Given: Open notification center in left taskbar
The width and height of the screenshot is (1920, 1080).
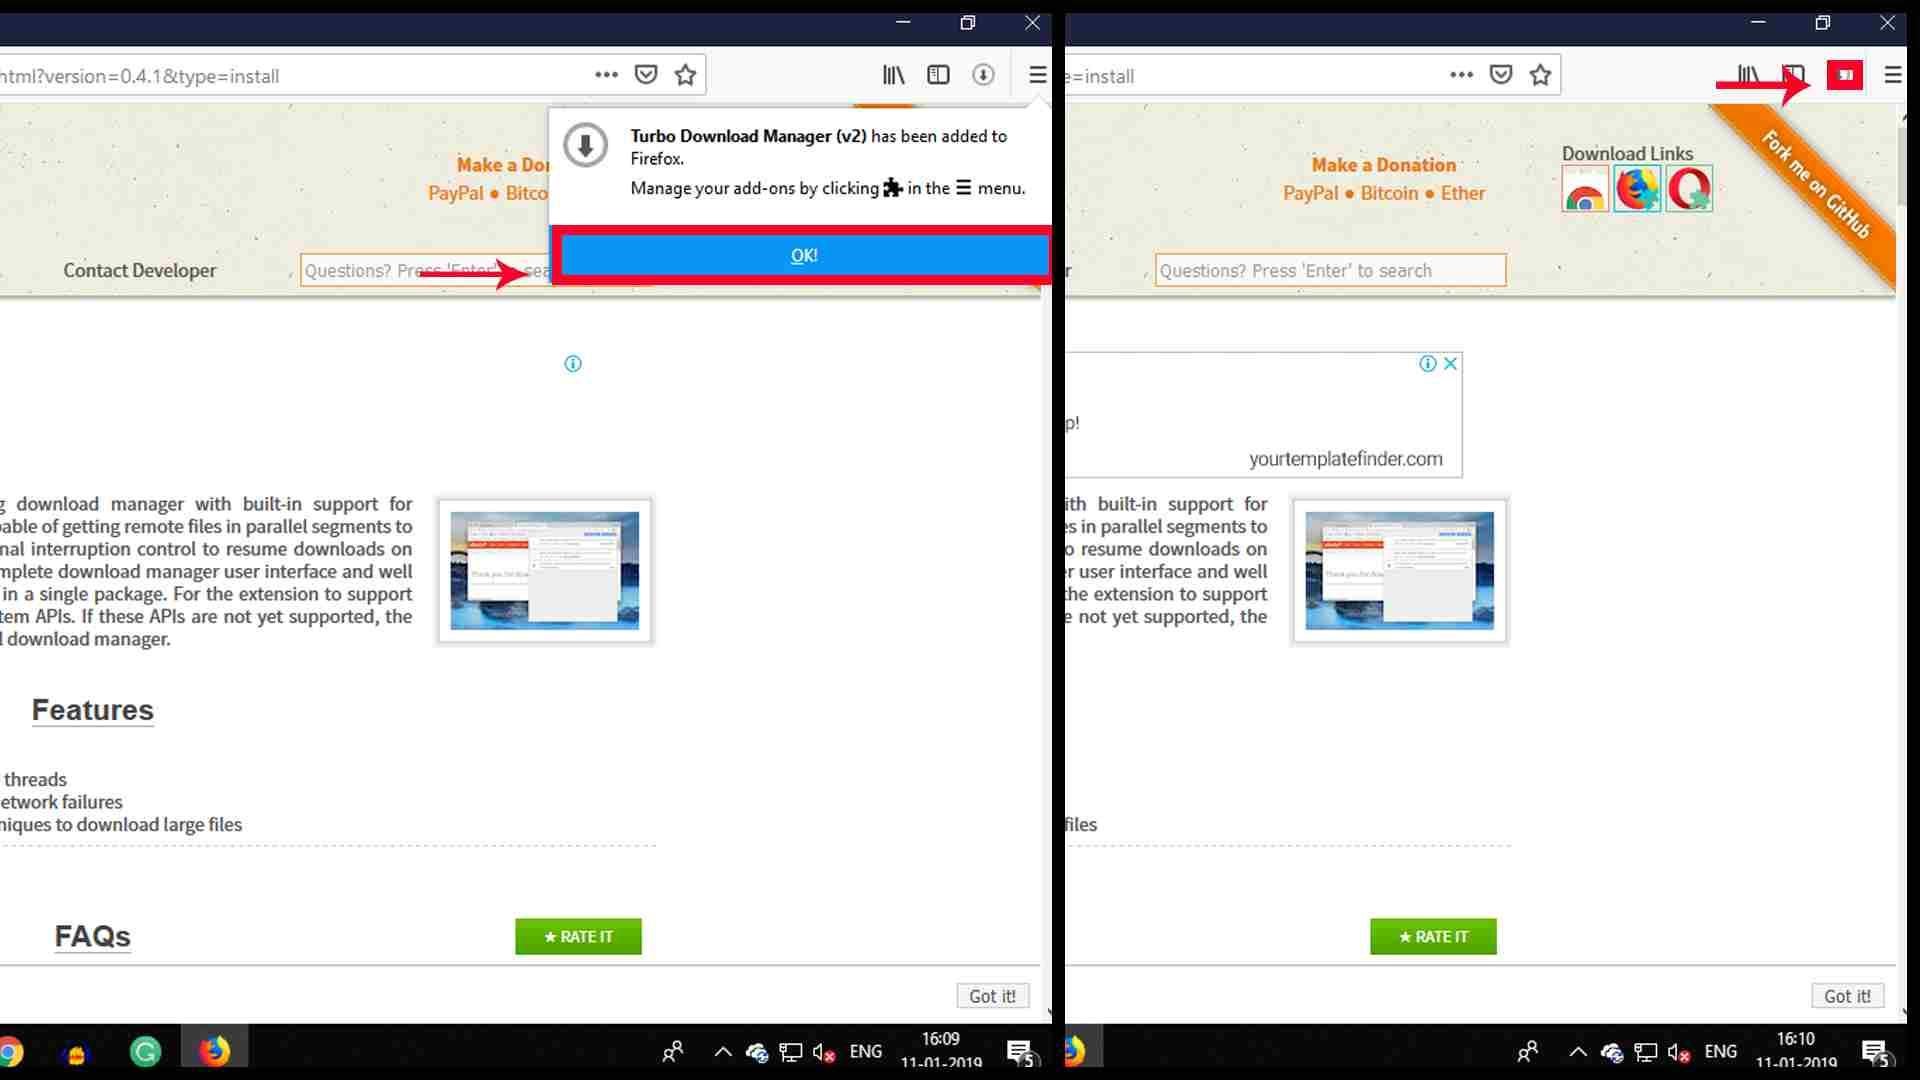Looking at the screenshot, I should [x=1020, y=1053].
